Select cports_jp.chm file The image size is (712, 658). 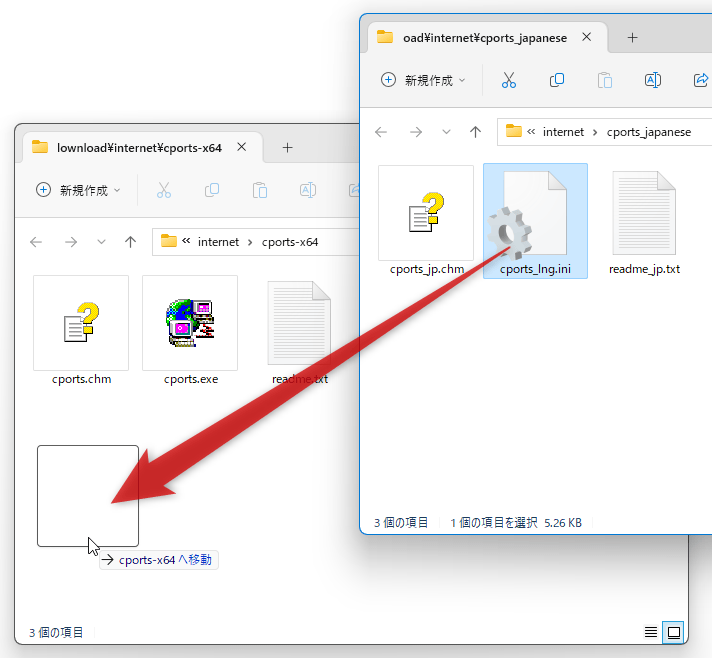tap(426, 221)
